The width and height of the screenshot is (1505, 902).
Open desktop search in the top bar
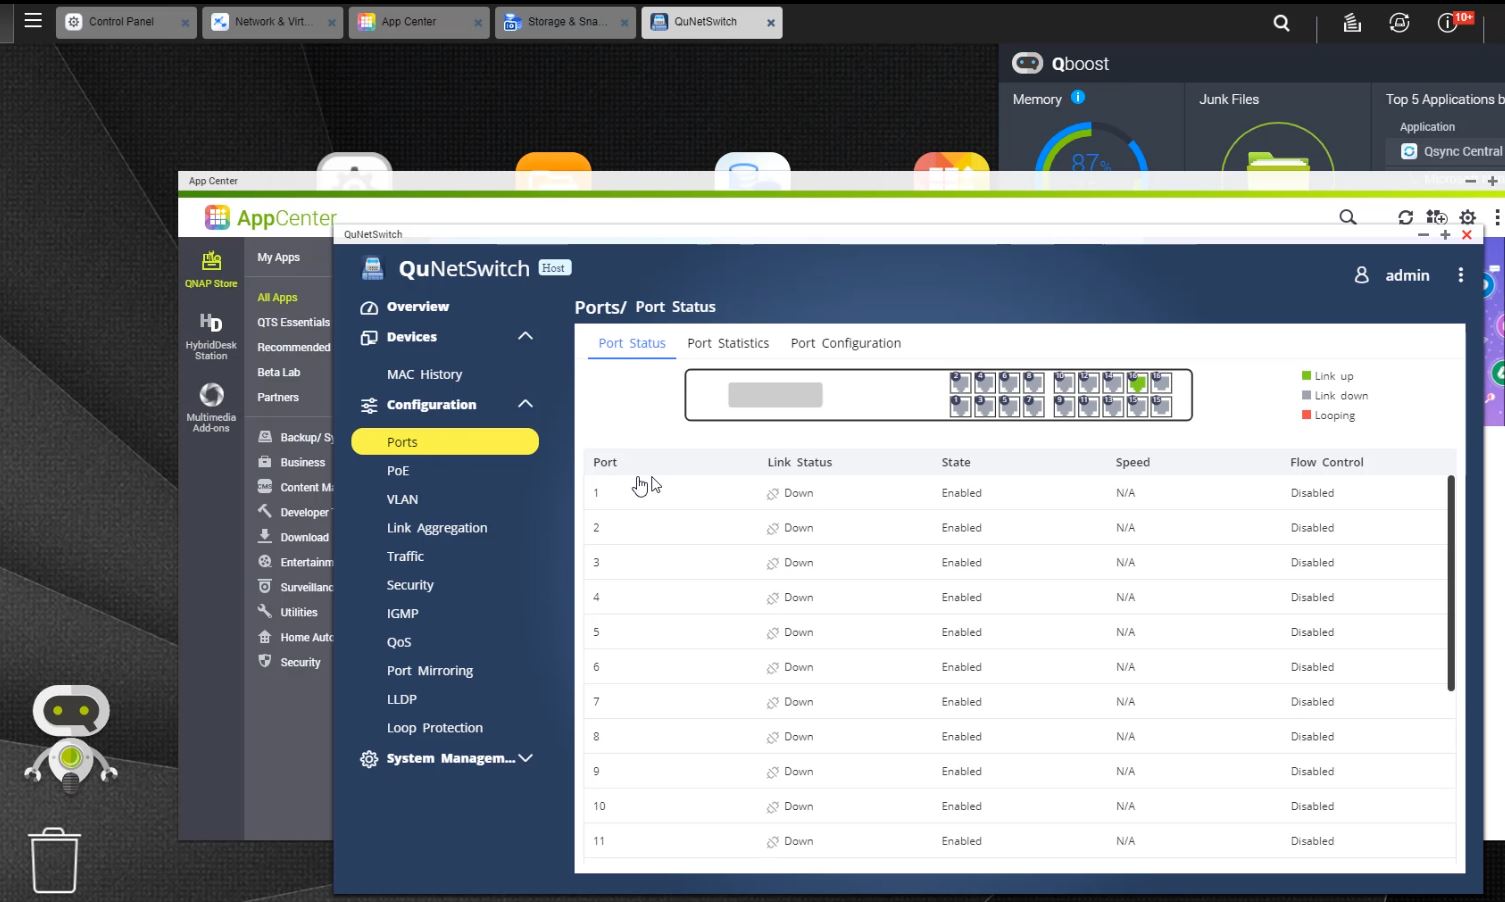click(x=1281, y=23)
